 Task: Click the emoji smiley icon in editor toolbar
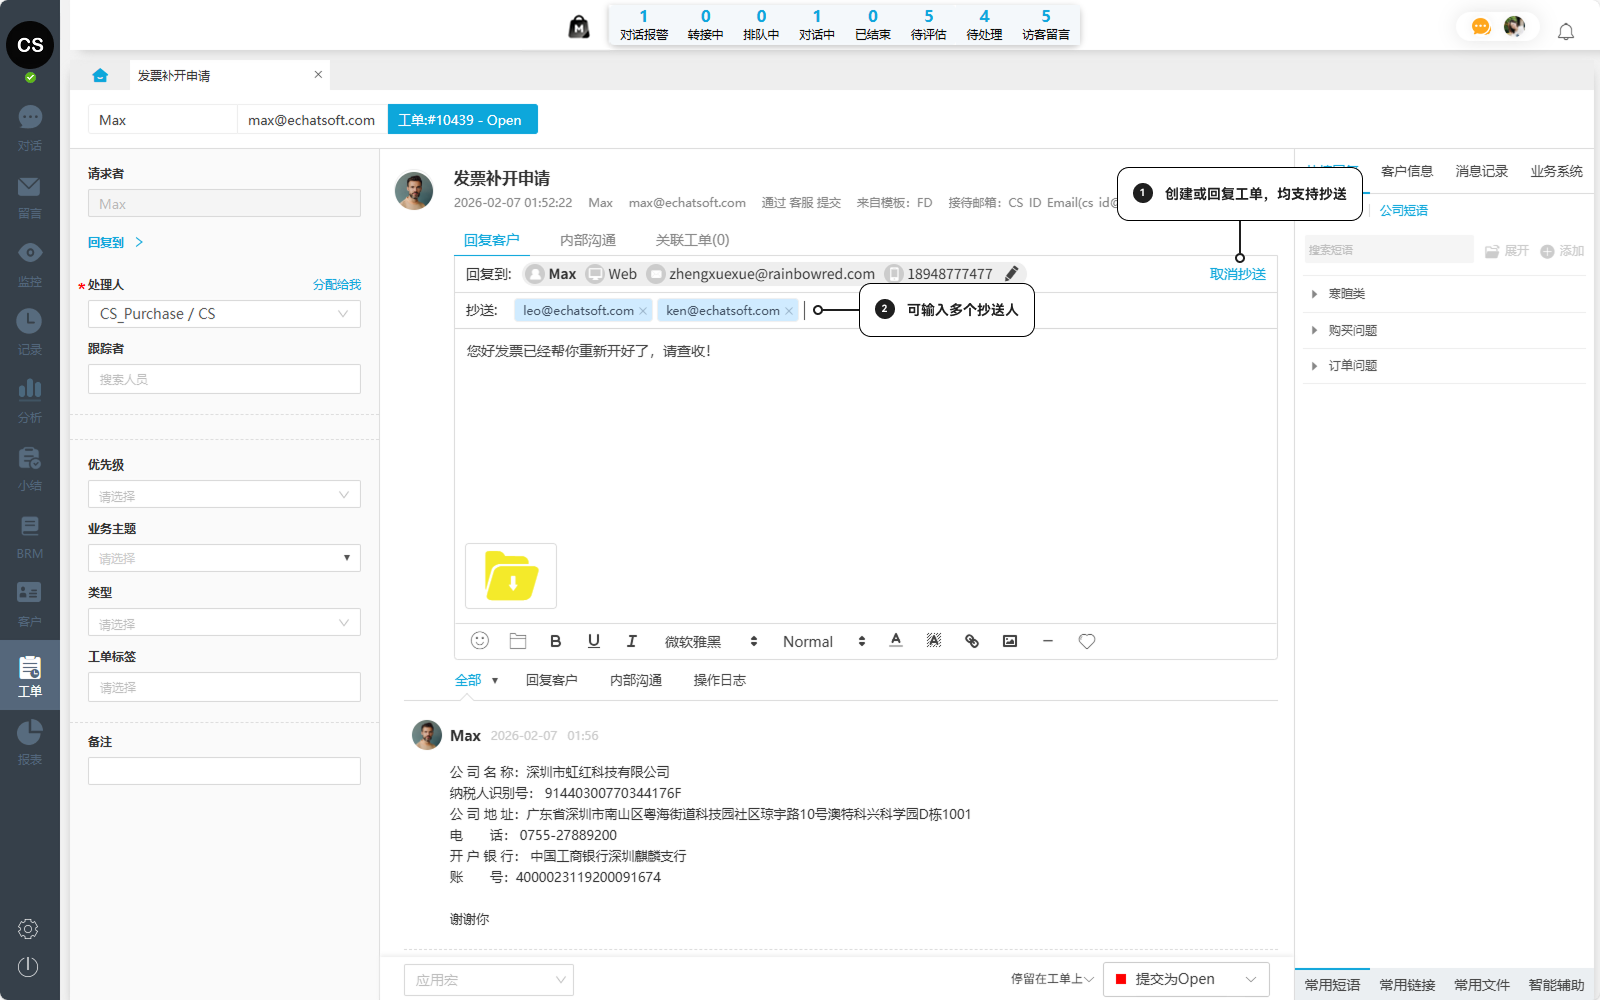pyautogui.click(x=480, y=641)
